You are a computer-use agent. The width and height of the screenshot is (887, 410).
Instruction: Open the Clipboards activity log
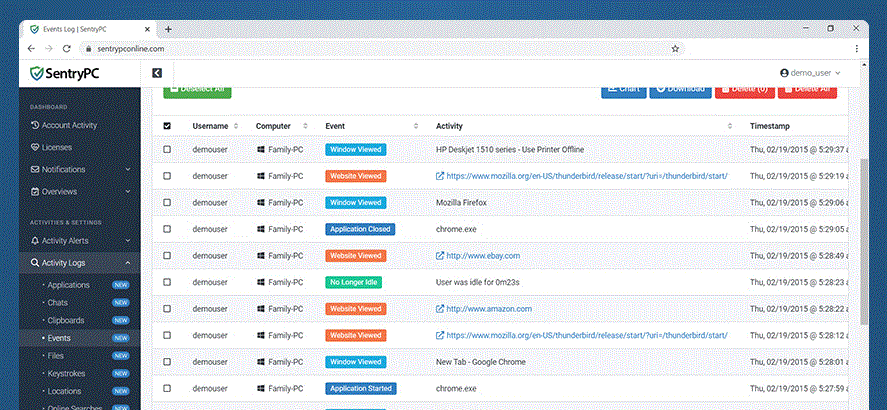[66, 320]
